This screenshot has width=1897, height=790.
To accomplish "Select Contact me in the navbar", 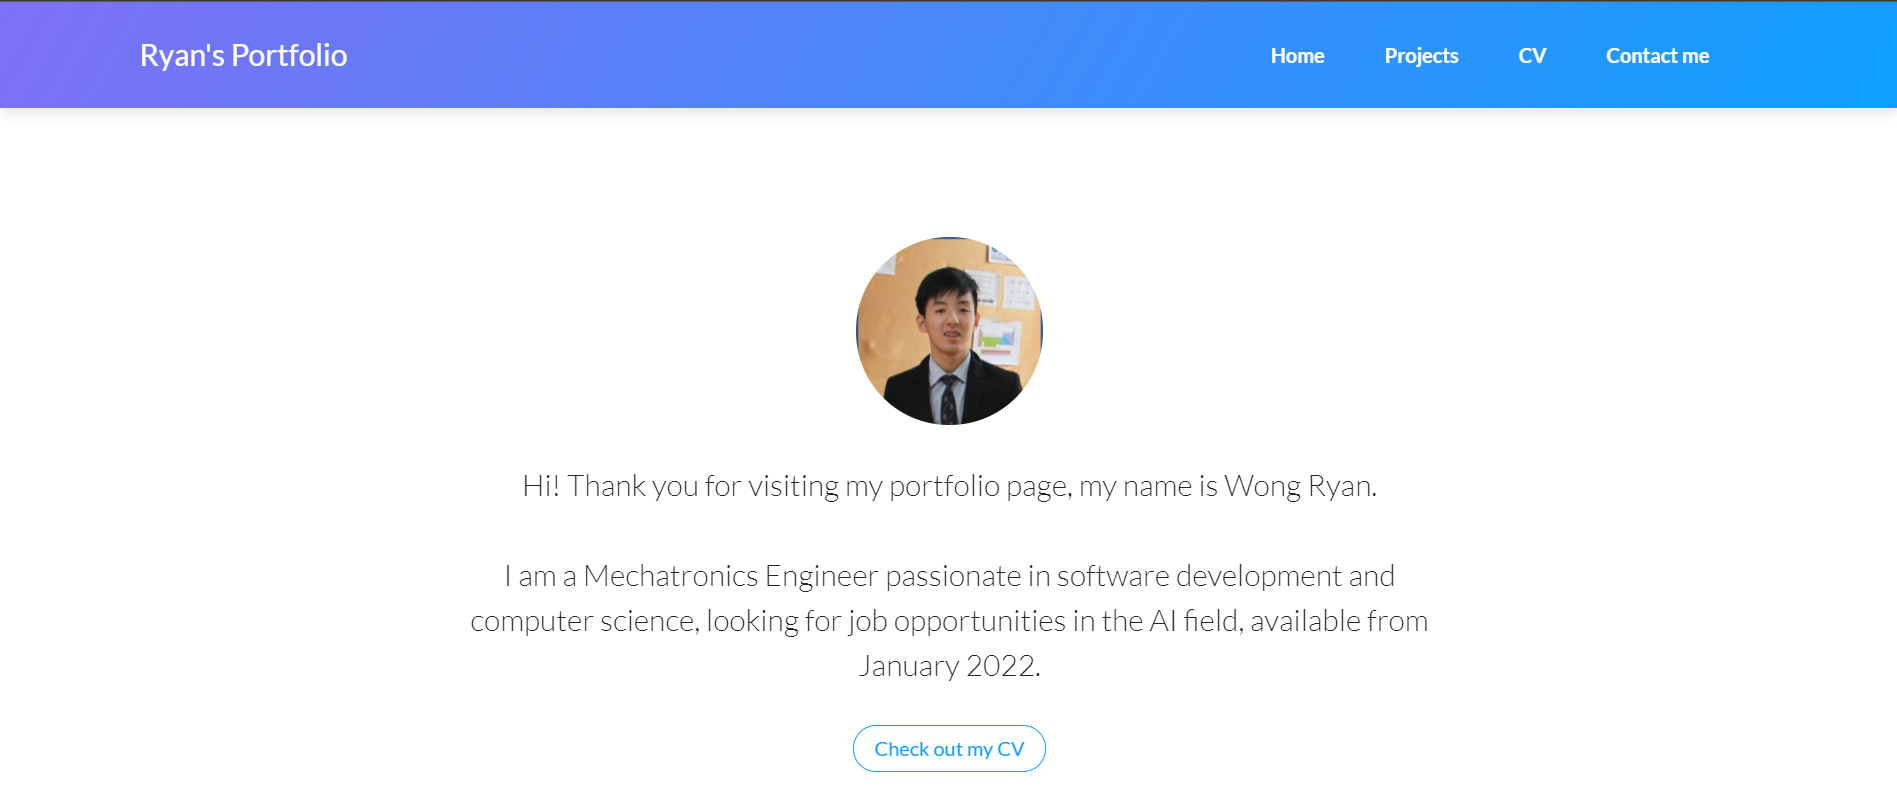I will 1657,55.
